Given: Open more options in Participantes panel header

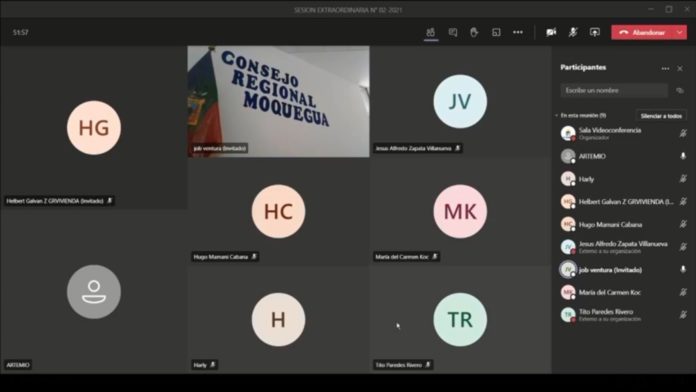Looking at the screenshot, I should 665,68.
